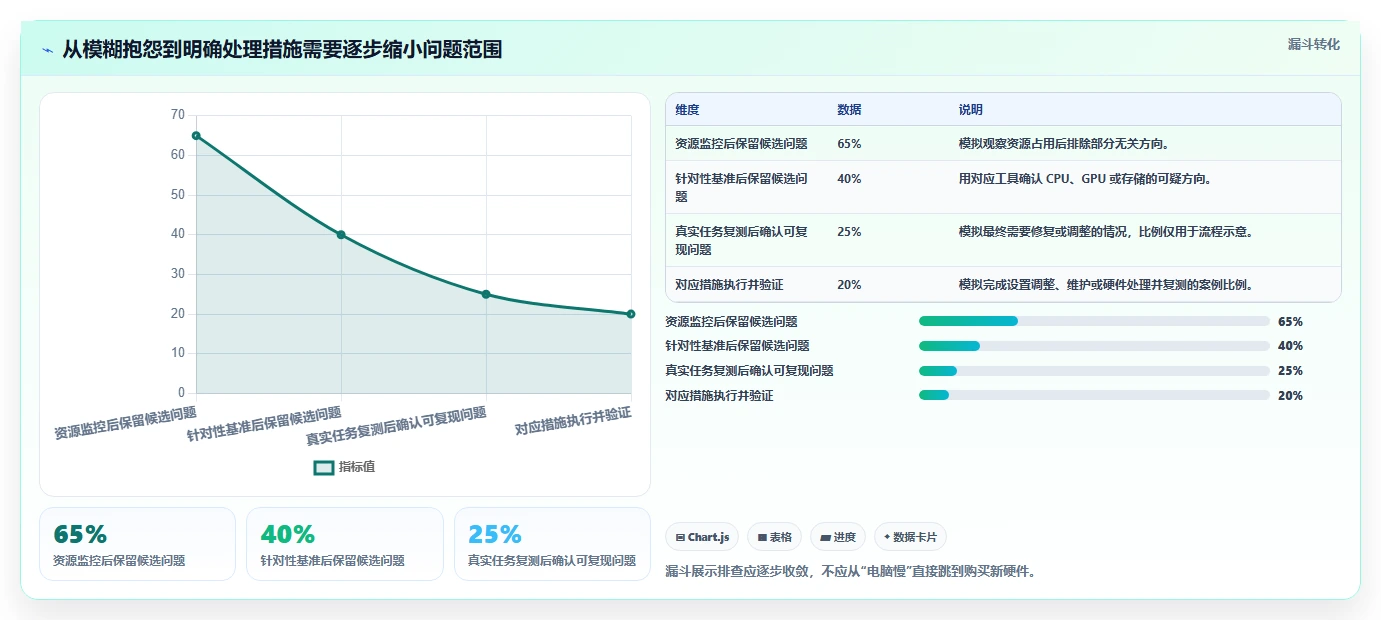This screenshot has height=620, width=1381.
Task: Click the 20% progress bar
Action: coord(1094,396)
